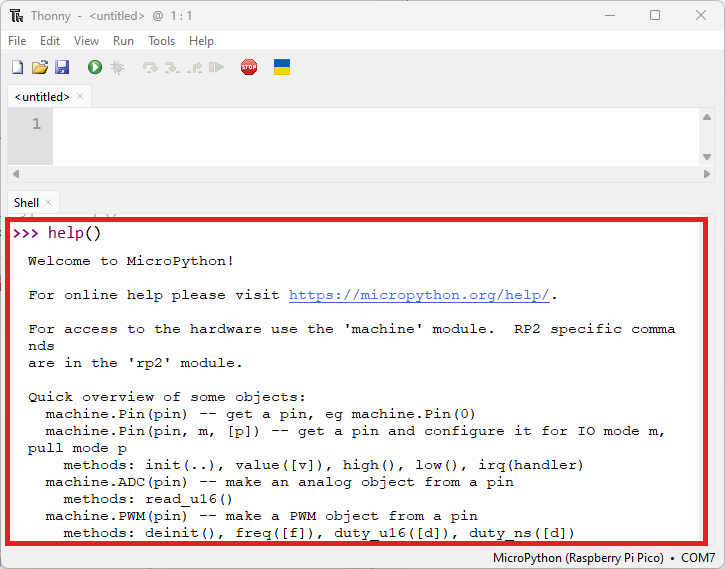Image resolution: width=725 pixels, height=569 pixels.
Task: Save file with floppy disk icon
Action: [62, 67]
